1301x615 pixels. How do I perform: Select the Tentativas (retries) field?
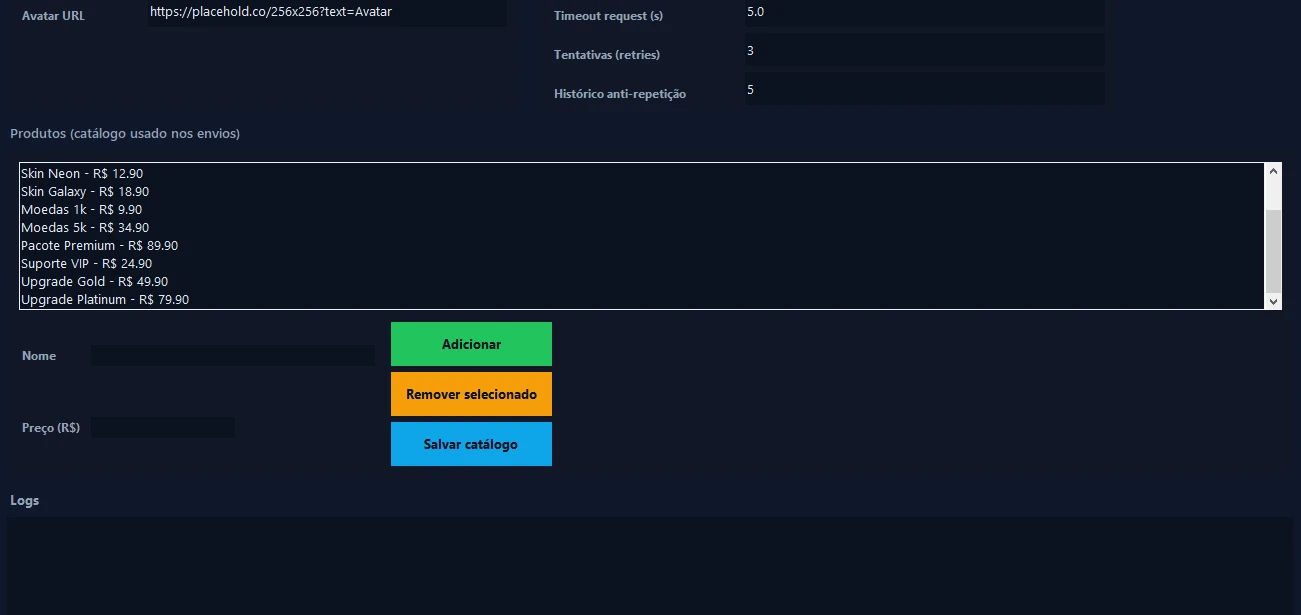click(924, 51)
